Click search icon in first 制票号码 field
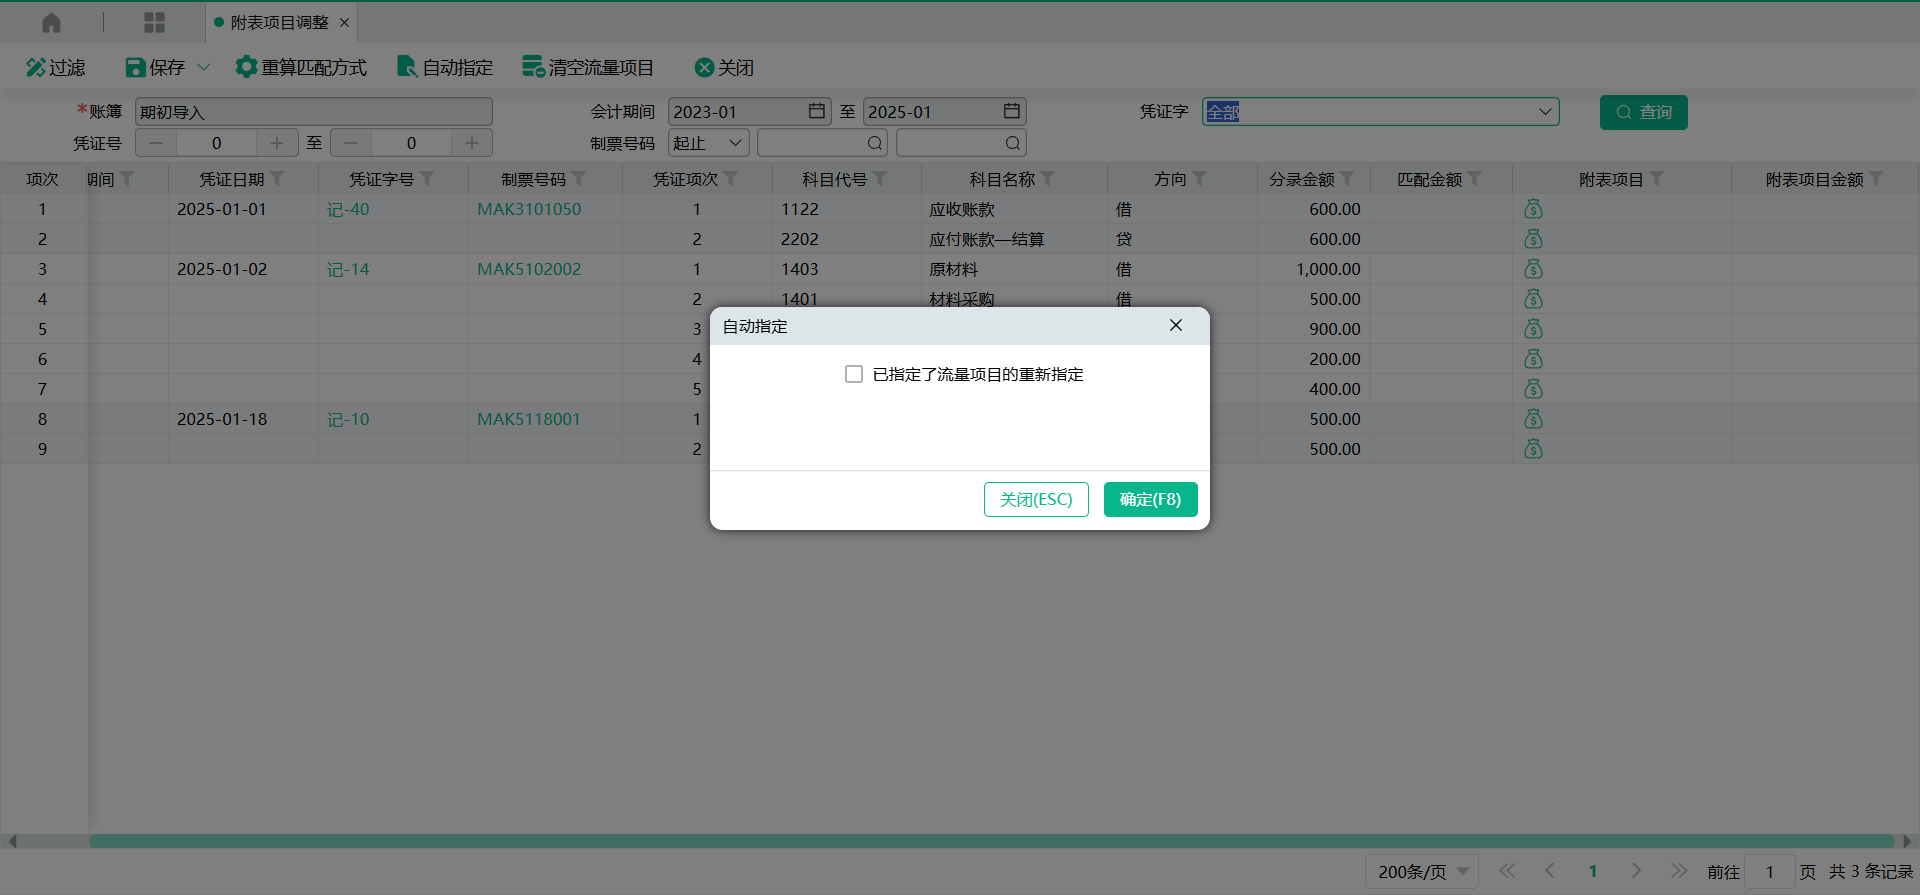The image size is (1920, 895). coord(875,143)
